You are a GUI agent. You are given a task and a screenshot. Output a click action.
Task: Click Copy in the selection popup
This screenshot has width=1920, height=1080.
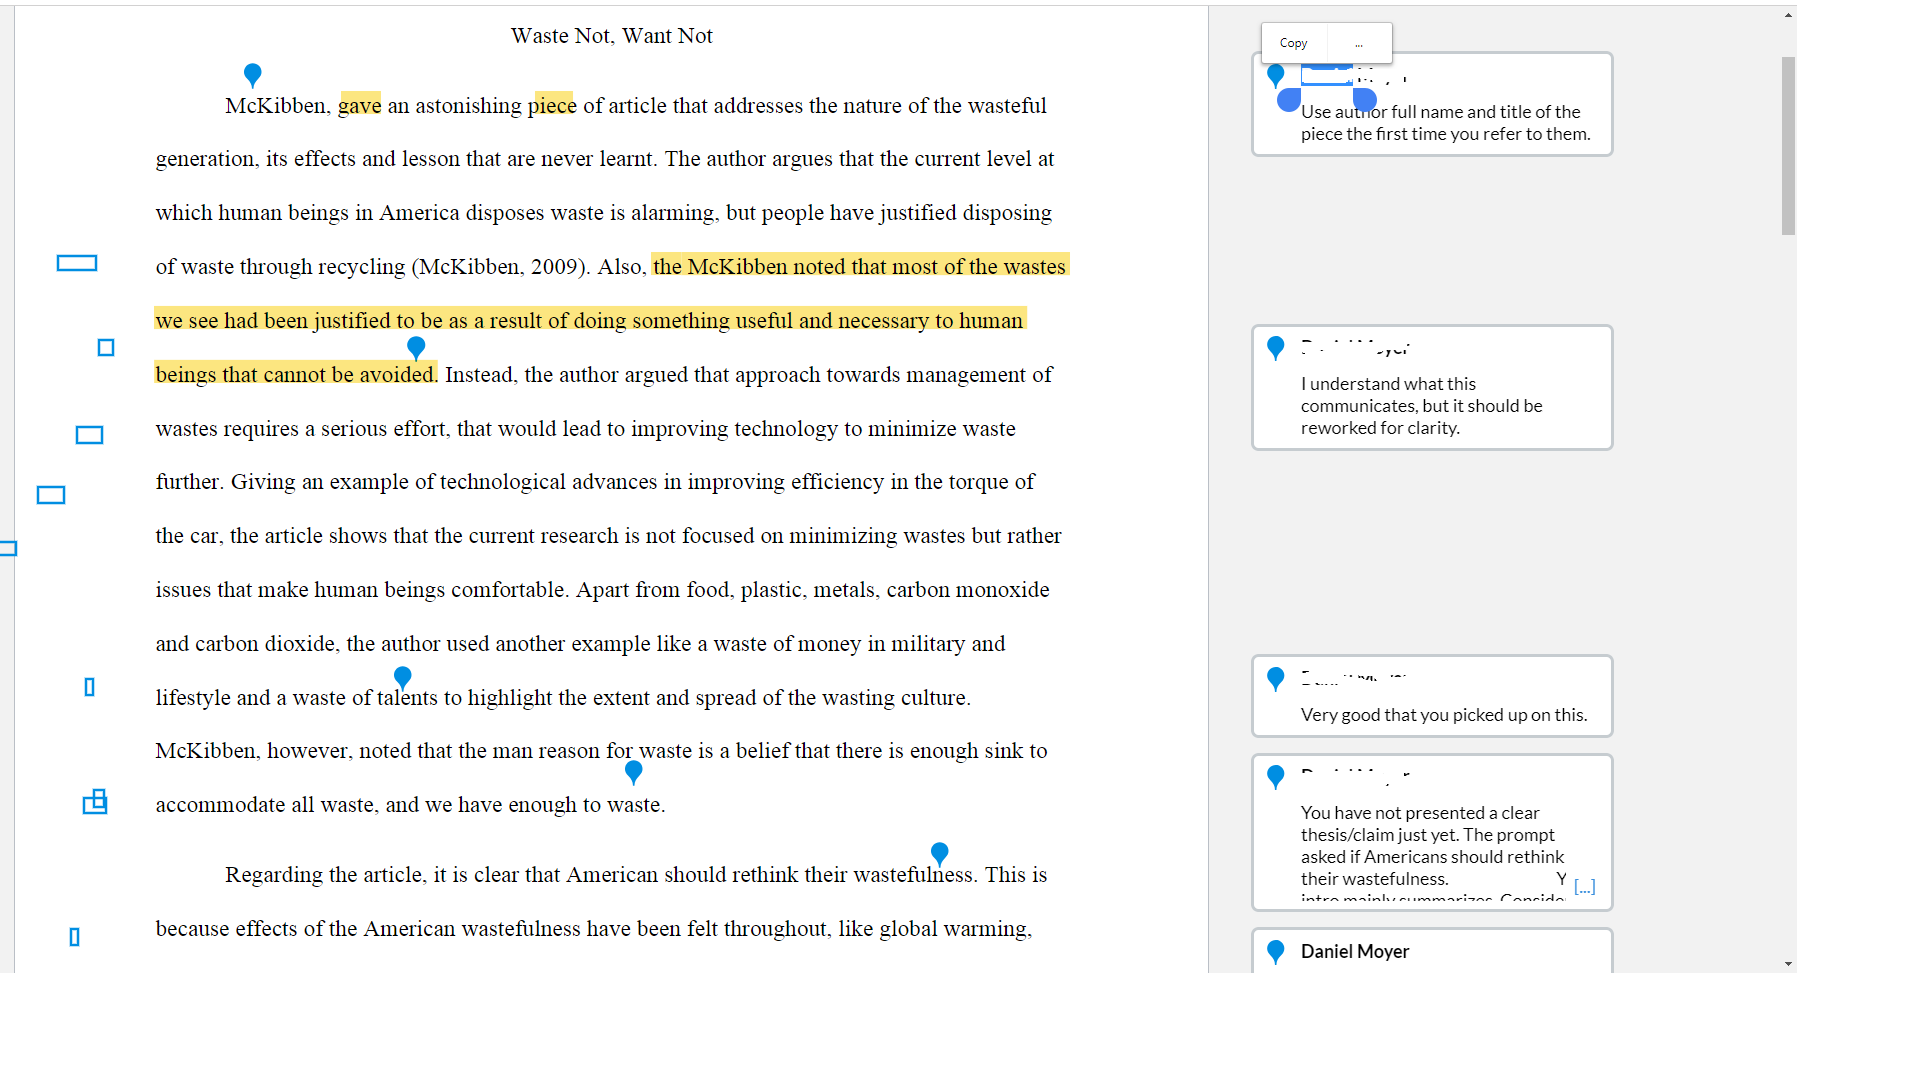click(1293, 43)
